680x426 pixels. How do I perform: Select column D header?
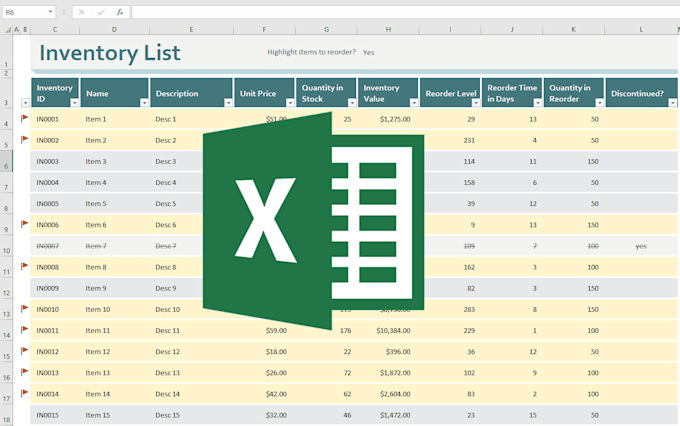click(114, 30)
